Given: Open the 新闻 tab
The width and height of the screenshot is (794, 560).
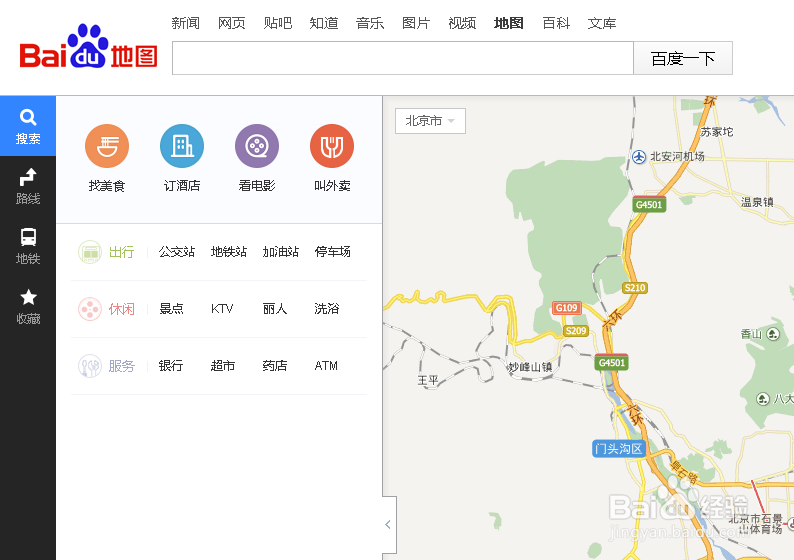Looking at the screenshot, I should tap(185, 23).
